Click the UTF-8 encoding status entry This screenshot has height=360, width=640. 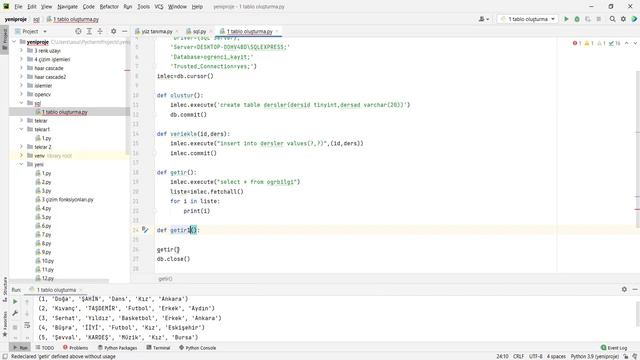point(536,356)
